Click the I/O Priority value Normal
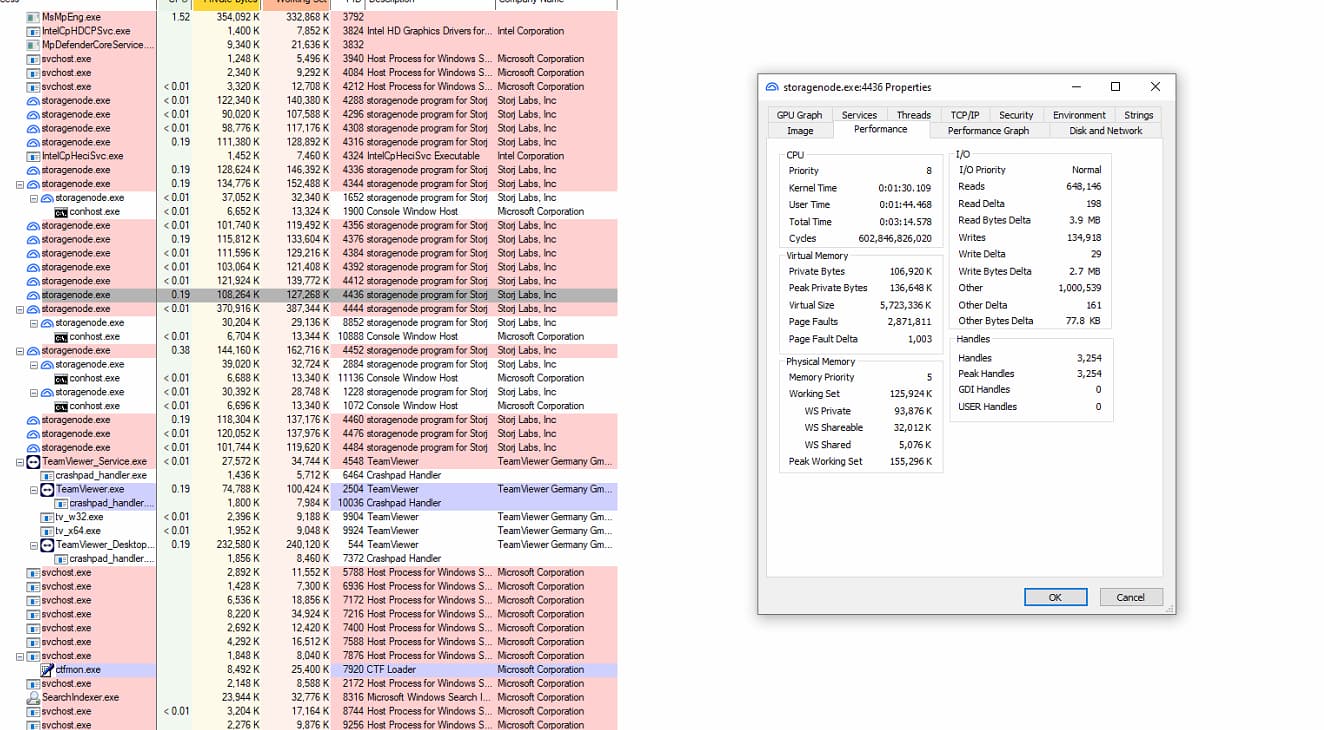 (x=1086, y=170)
